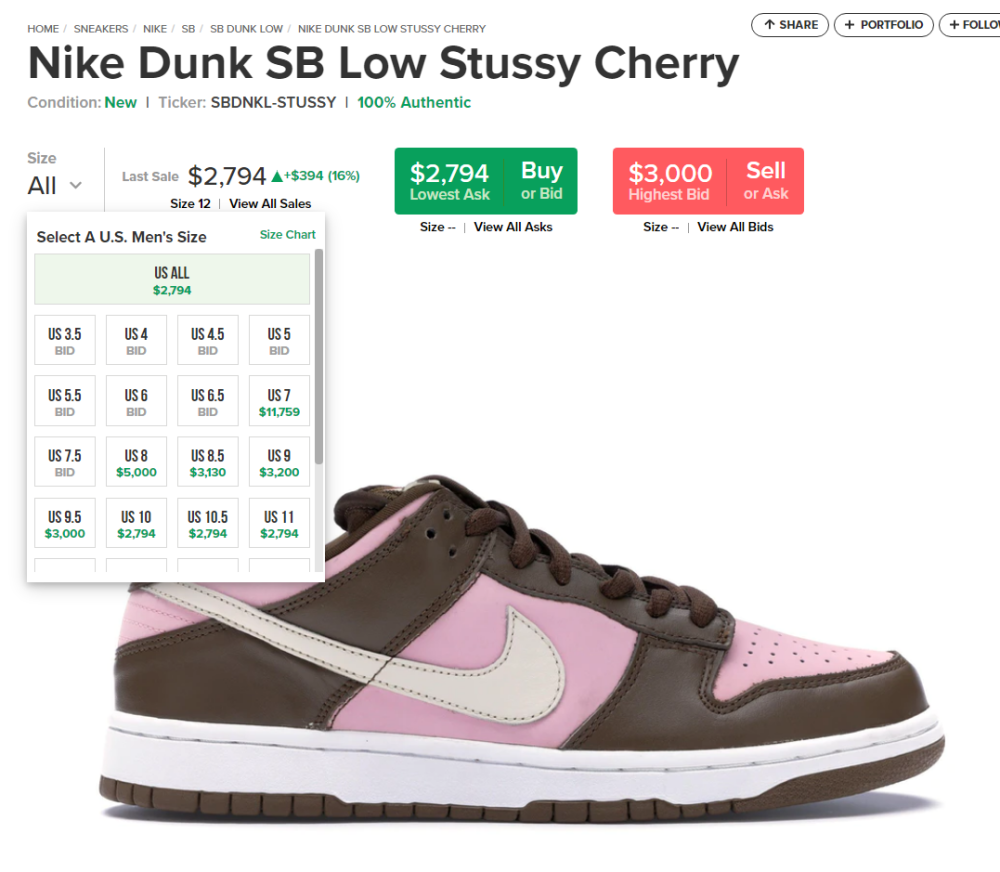Expand the Size All dropdown chevron
Screen dimensions: 1000x872
(x=75, y=186)
